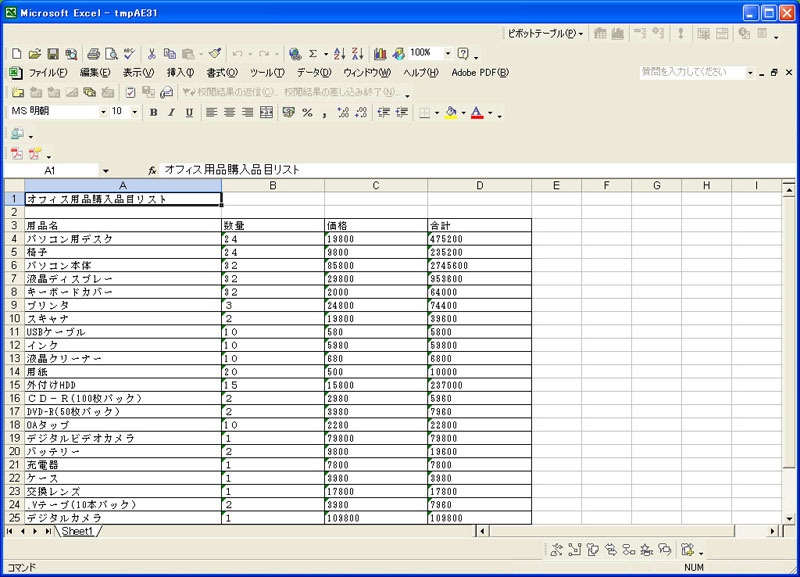Merge and center cells icon
The width and height of the screenshot is (800, 577).
(x=266, y=112)
